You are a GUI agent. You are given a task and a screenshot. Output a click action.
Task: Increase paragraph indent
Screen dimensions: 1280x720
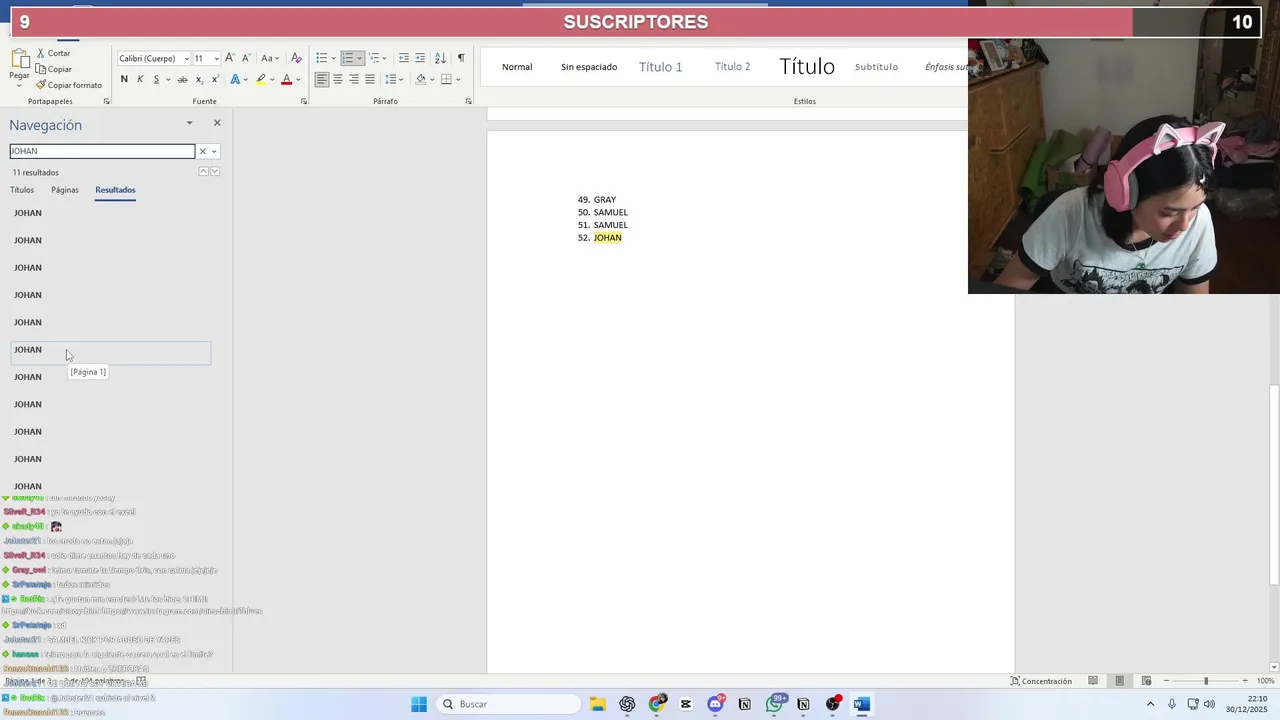[420, 58]
